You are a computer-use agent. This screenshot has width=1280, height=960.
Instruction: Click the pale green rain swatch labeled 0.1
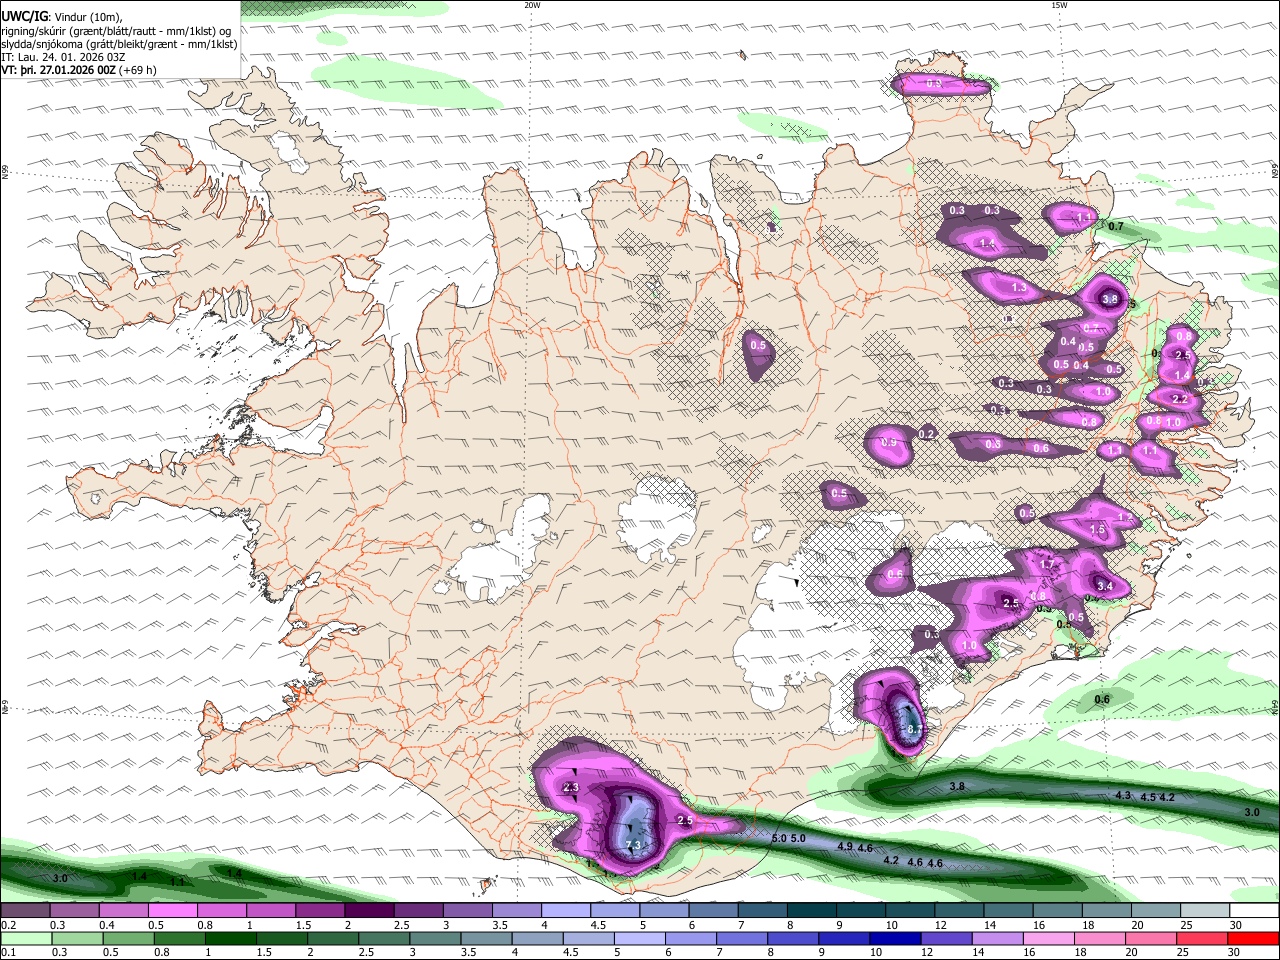[x=26, y=938]
